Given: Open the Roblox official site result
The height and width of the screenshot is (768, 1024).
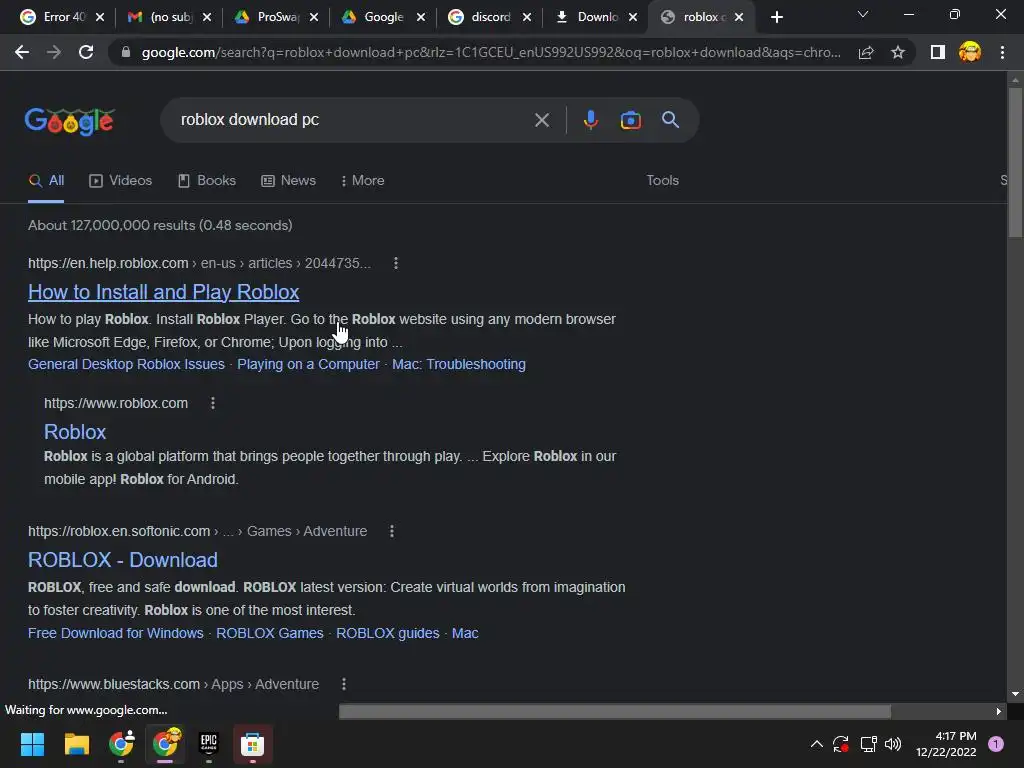Looking at the screenshot, I should point(74,432).
